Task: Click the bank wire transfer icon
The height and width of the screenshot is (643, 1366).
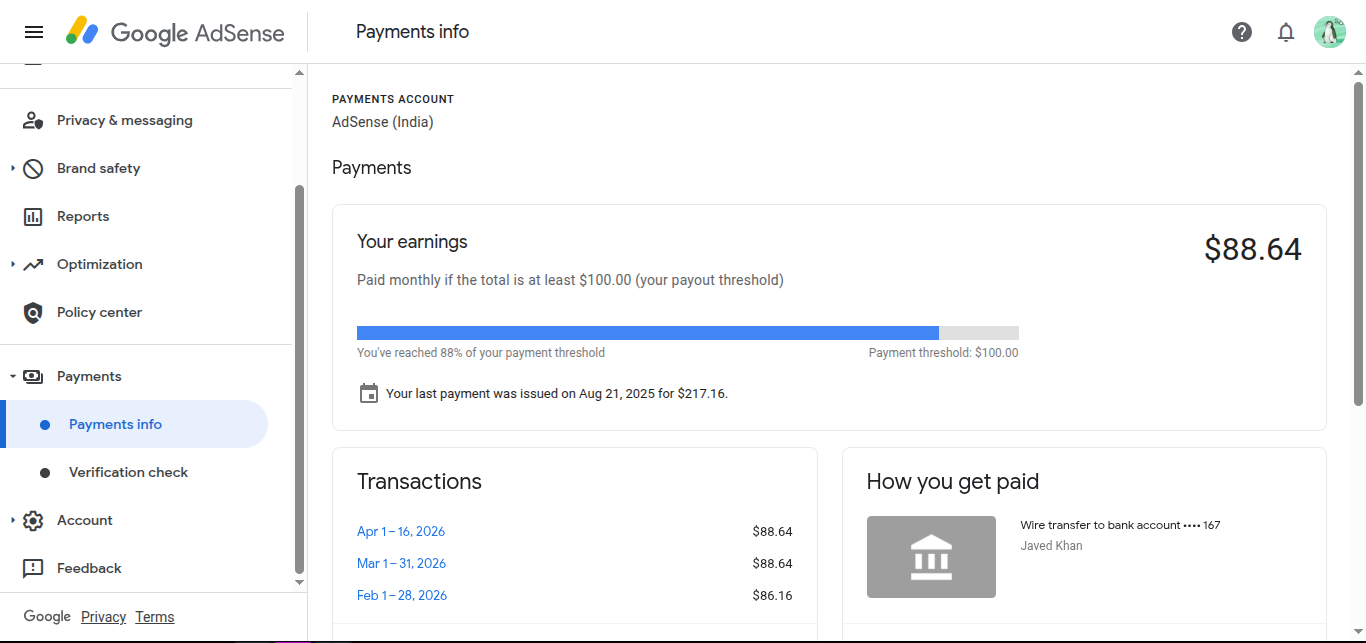Action: [931, 557]
